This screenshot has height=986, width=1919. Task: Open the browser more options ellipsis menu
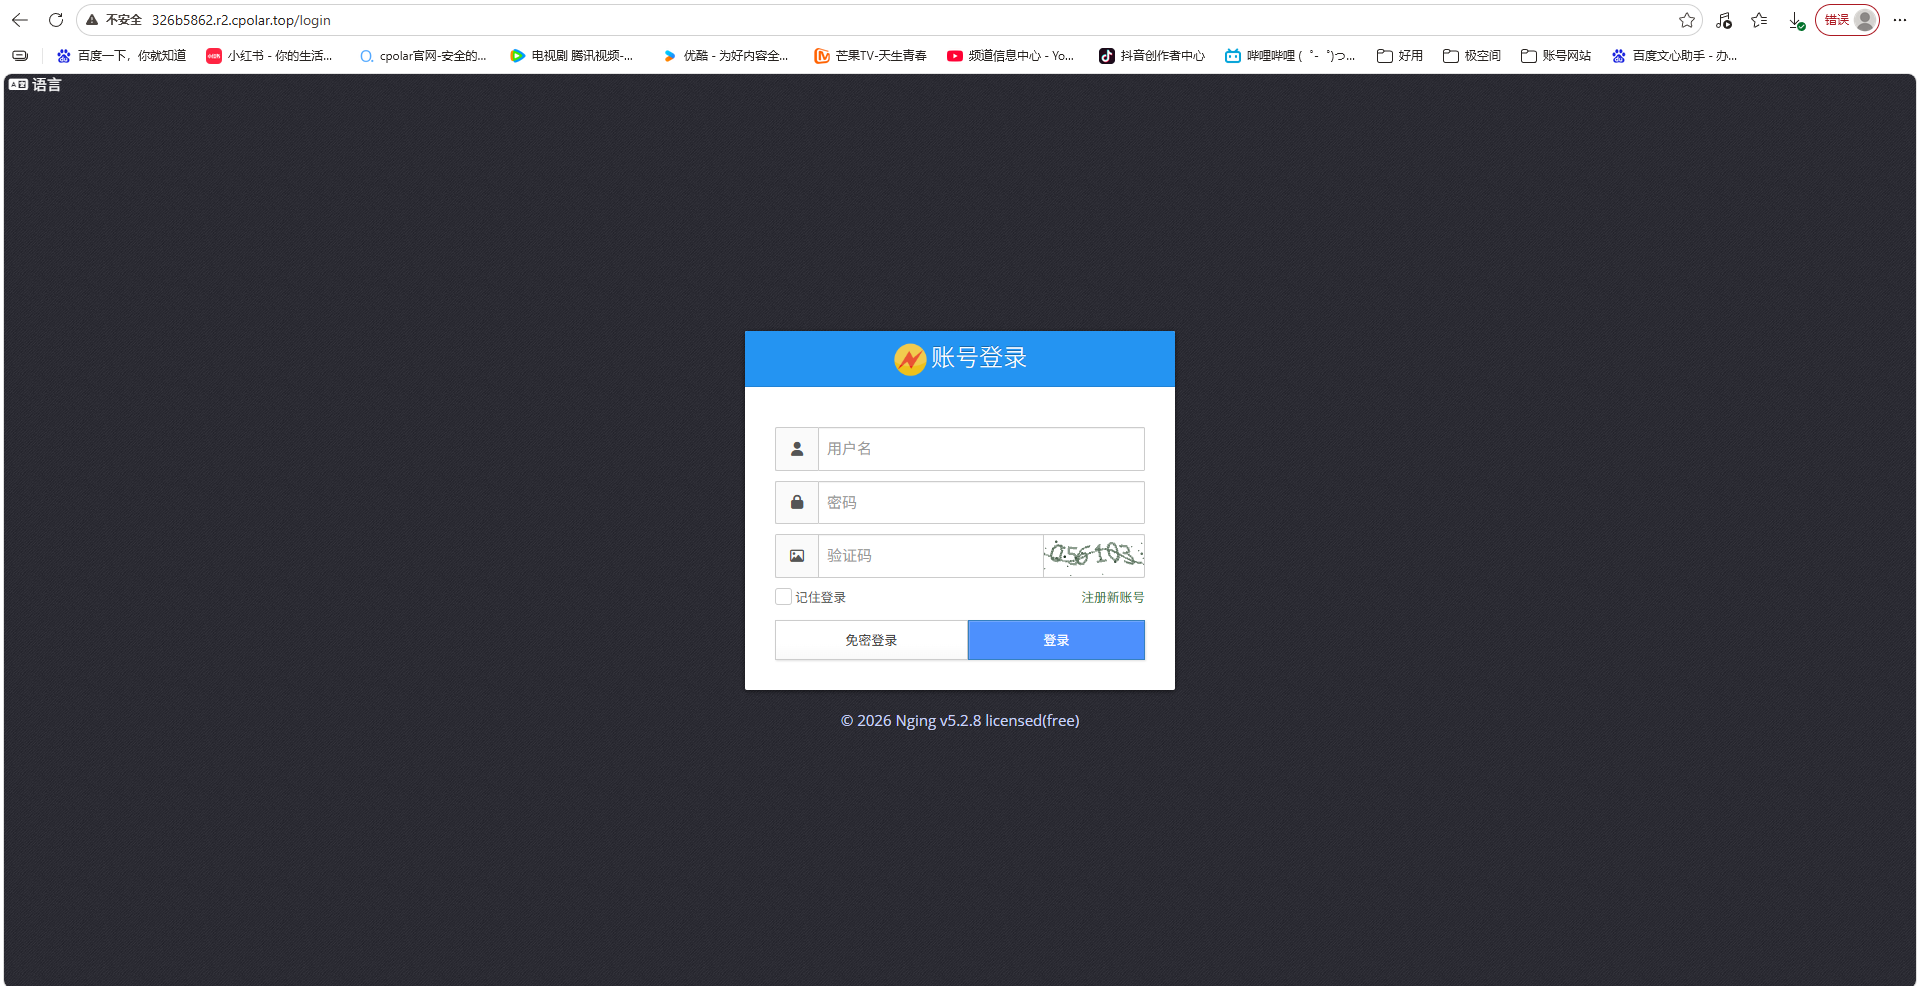tap(1900, 20)
